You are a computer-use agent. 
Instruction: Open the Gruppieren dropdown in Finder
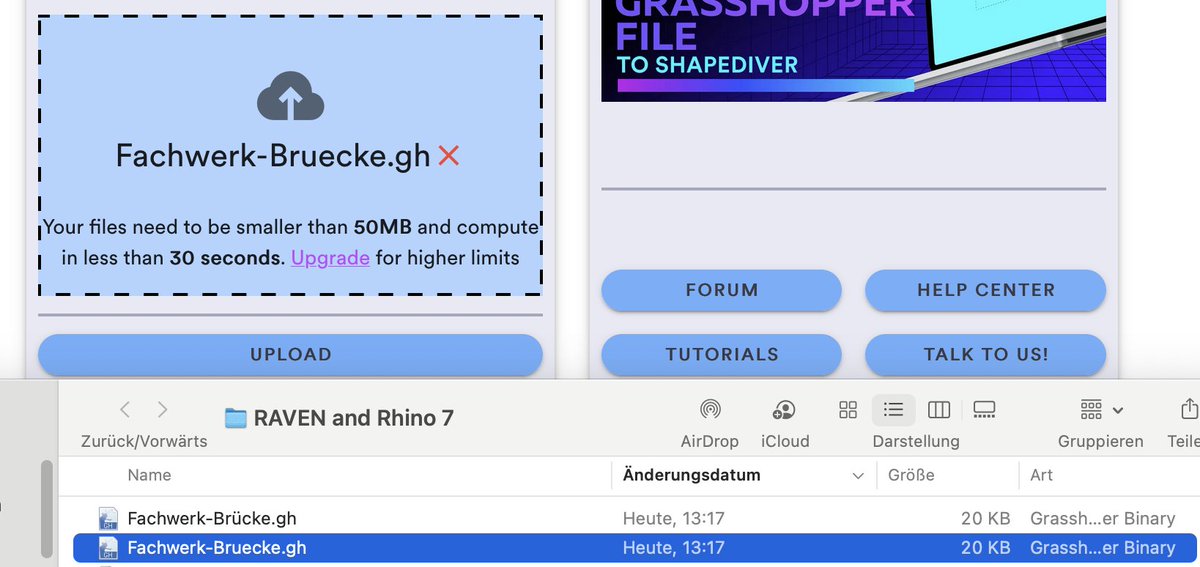(1101, 410)
